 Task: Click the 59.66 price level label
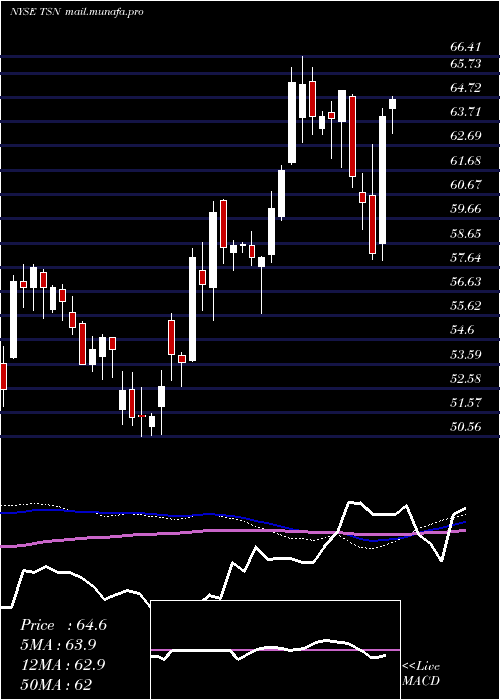[466, 209]
